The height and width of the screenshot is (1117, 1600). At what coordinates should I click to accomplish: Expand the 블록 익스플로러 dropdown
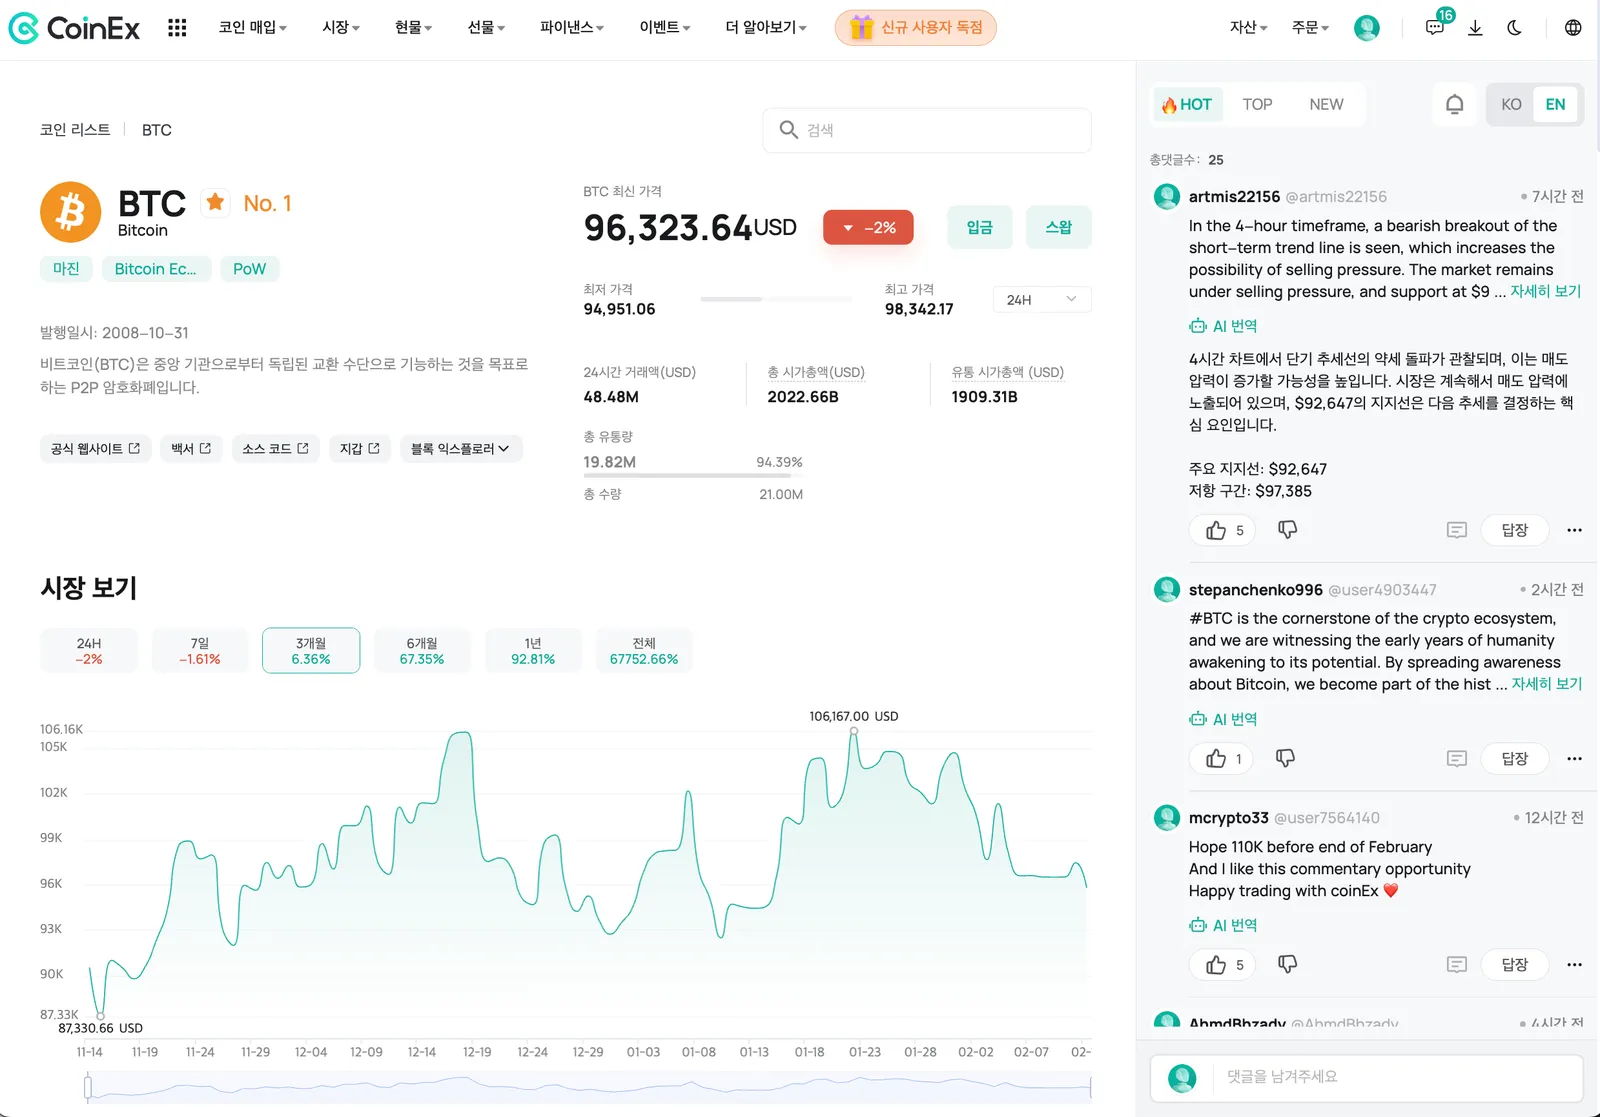(x=460, y=449)
